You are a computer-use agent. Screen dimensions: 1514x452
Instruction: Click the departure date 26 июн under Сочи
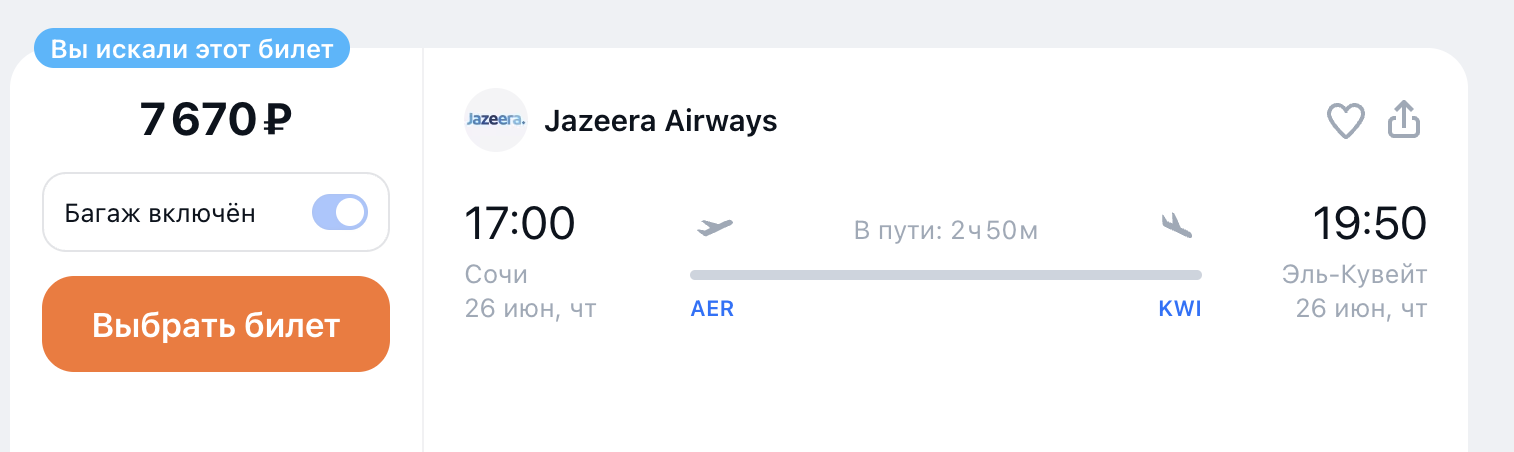pos(530,309)
